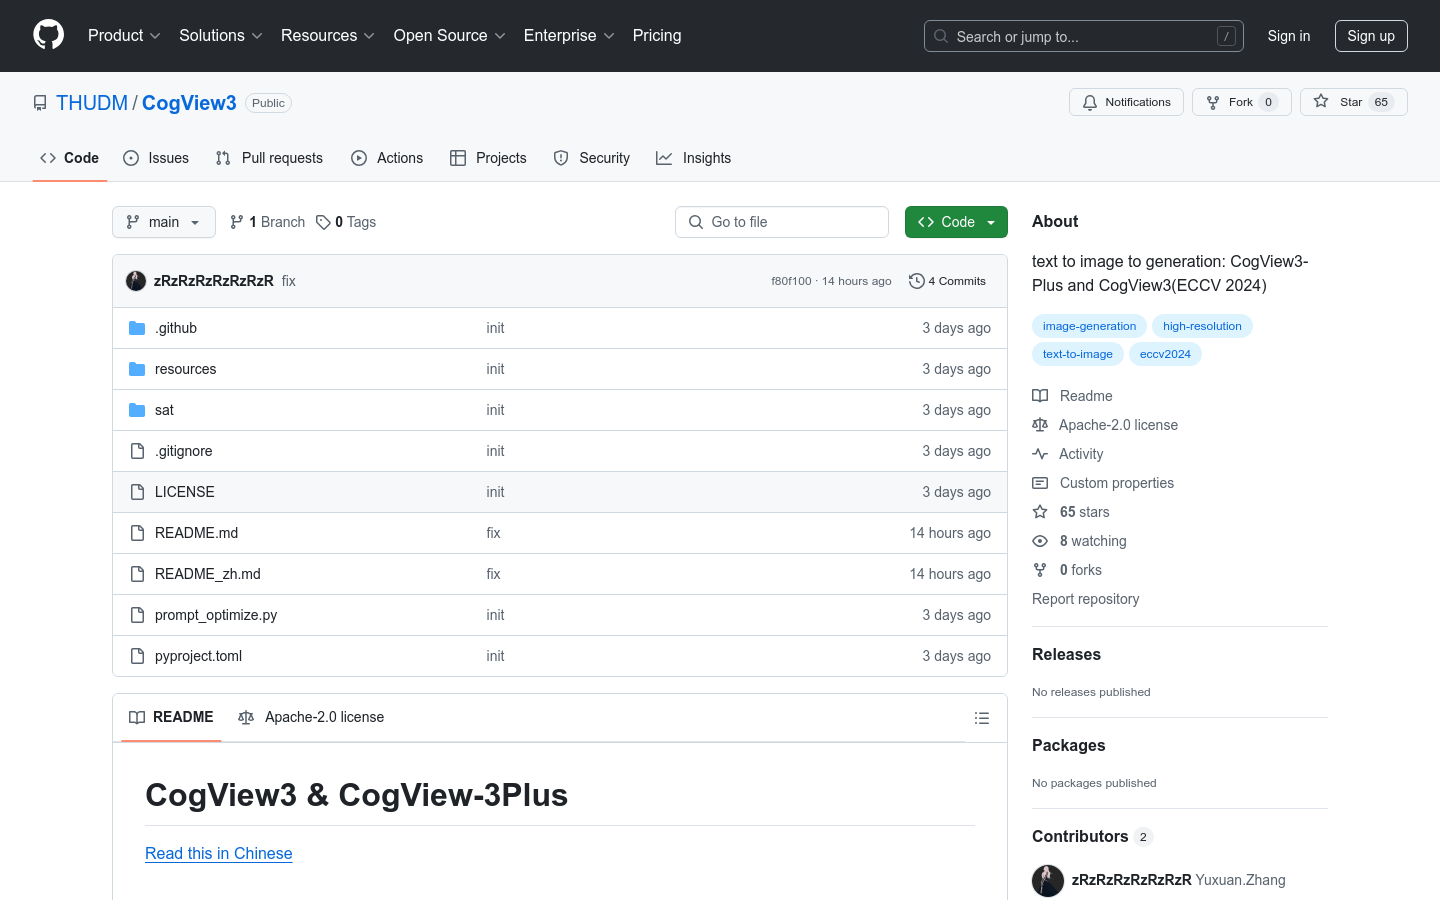The height and width of the screenshot is (900, 1440).
Task: Expand the Enterprise menu
Action: (x=569, y=36)
